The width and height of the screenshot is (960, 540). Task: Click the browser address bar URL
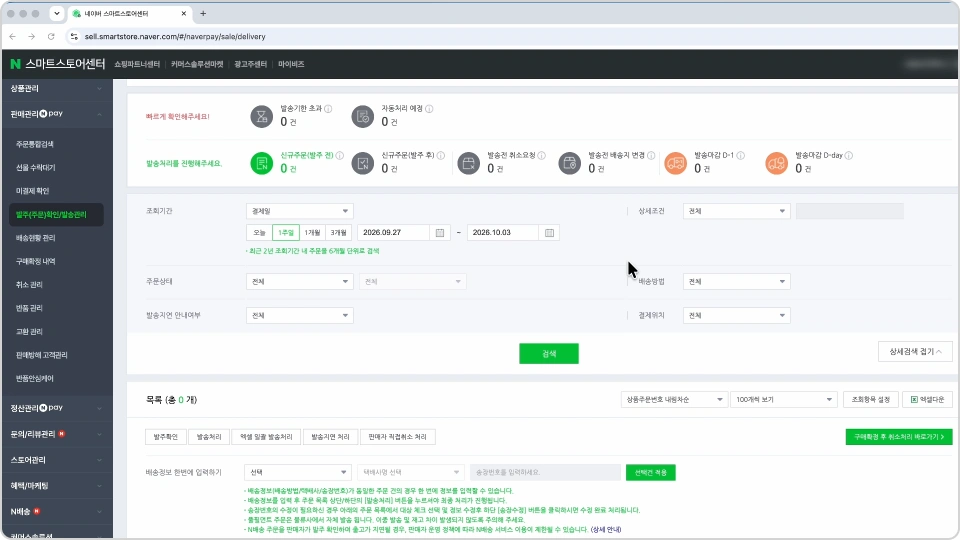pos(175,37)
